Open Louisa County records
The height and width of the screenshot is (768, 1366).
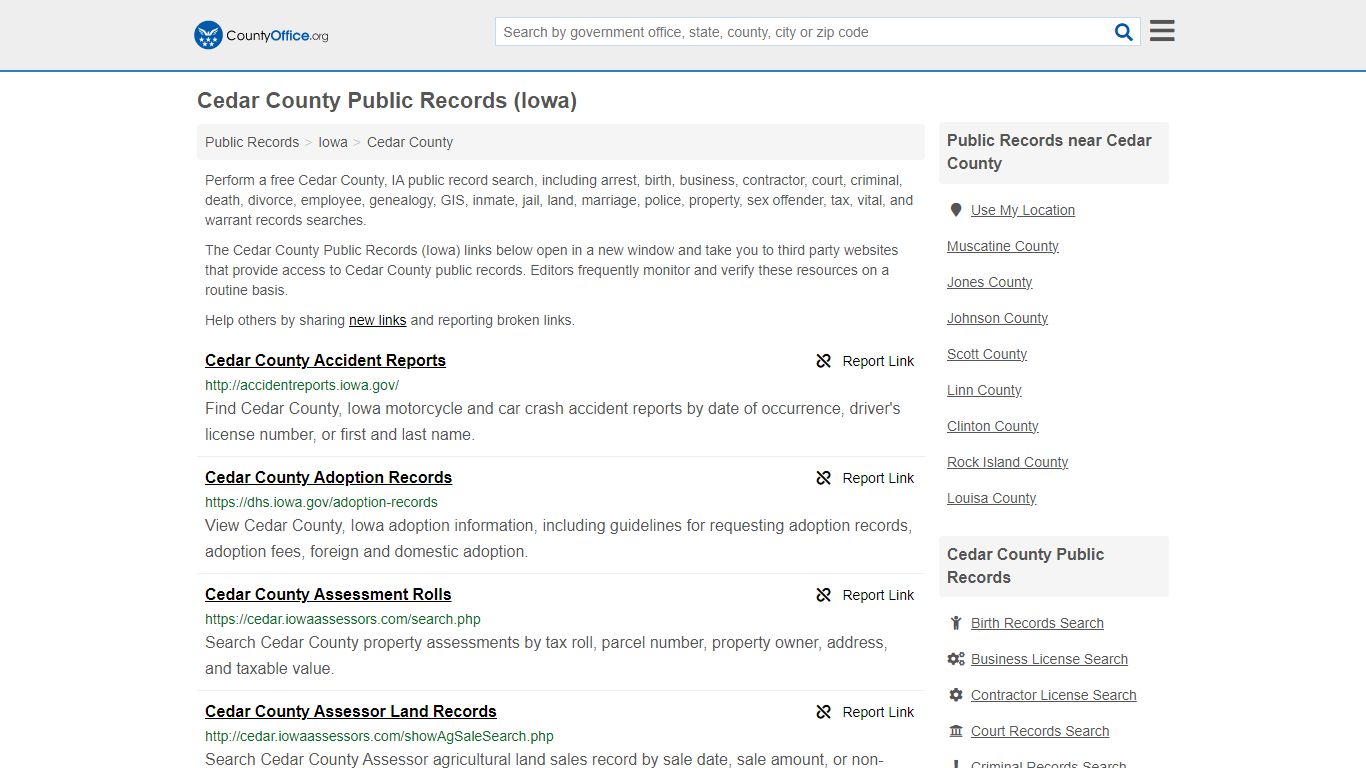click(992, 498)
